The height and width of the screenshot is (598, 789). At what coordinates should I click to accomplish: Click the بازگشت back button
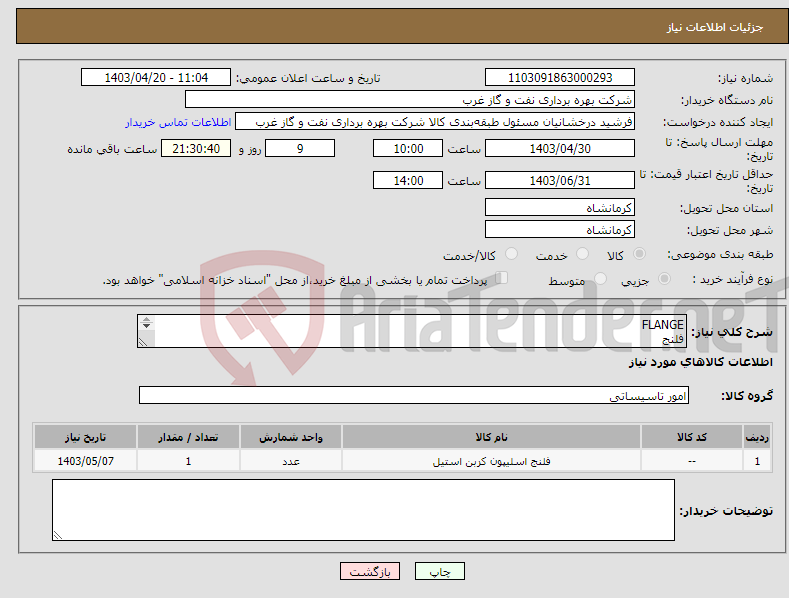[370, 571]
